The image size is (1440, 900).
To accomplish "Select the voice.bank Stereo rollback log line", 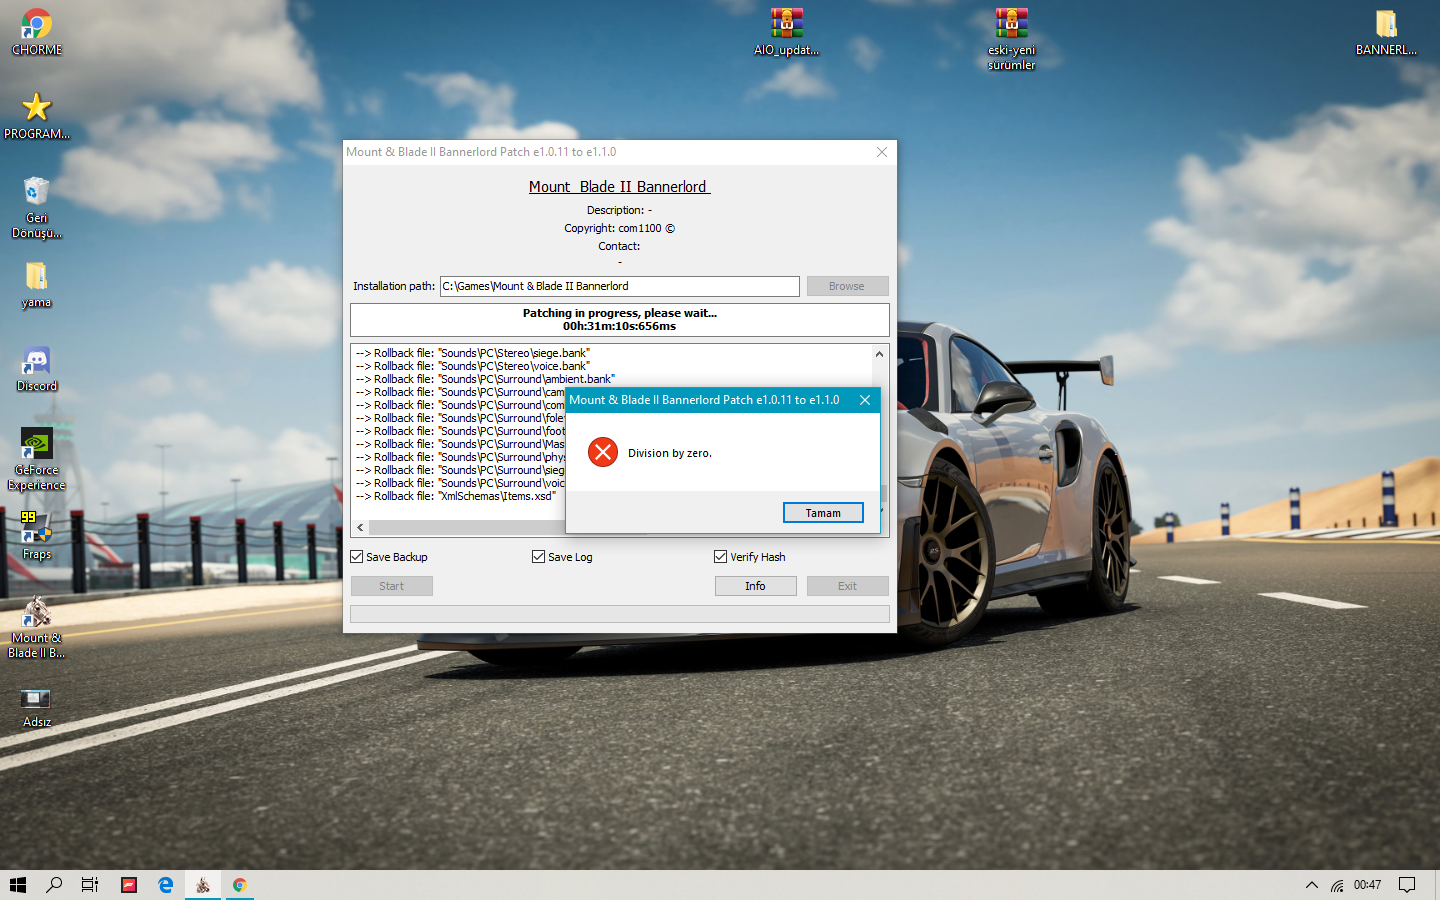I will [473, 366].
